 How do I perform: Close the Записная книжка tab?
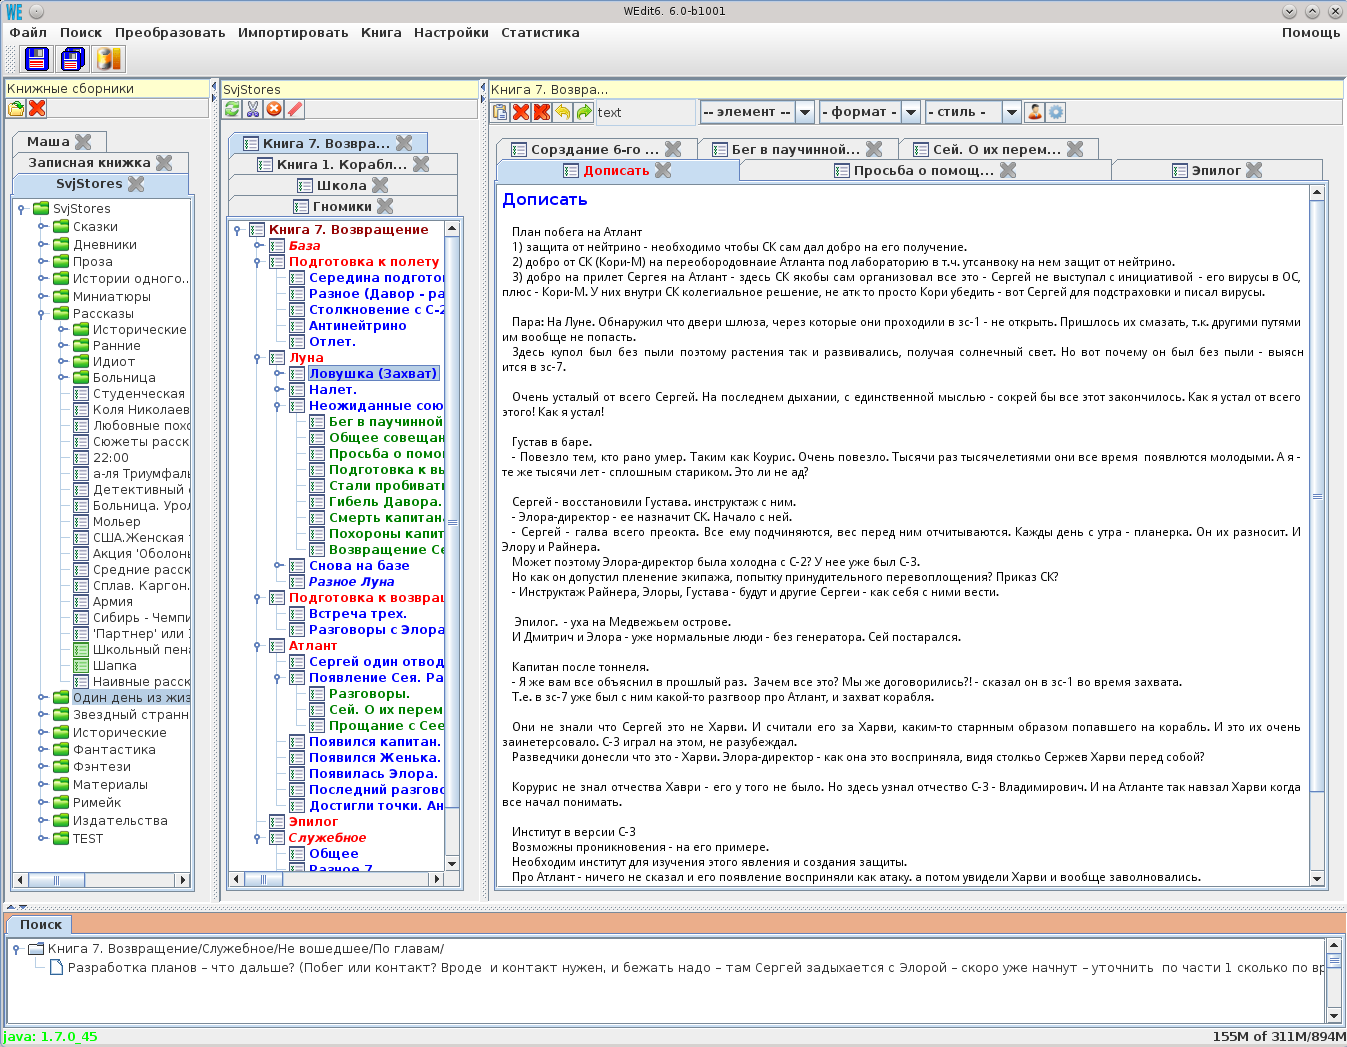[x=164, y=163]
